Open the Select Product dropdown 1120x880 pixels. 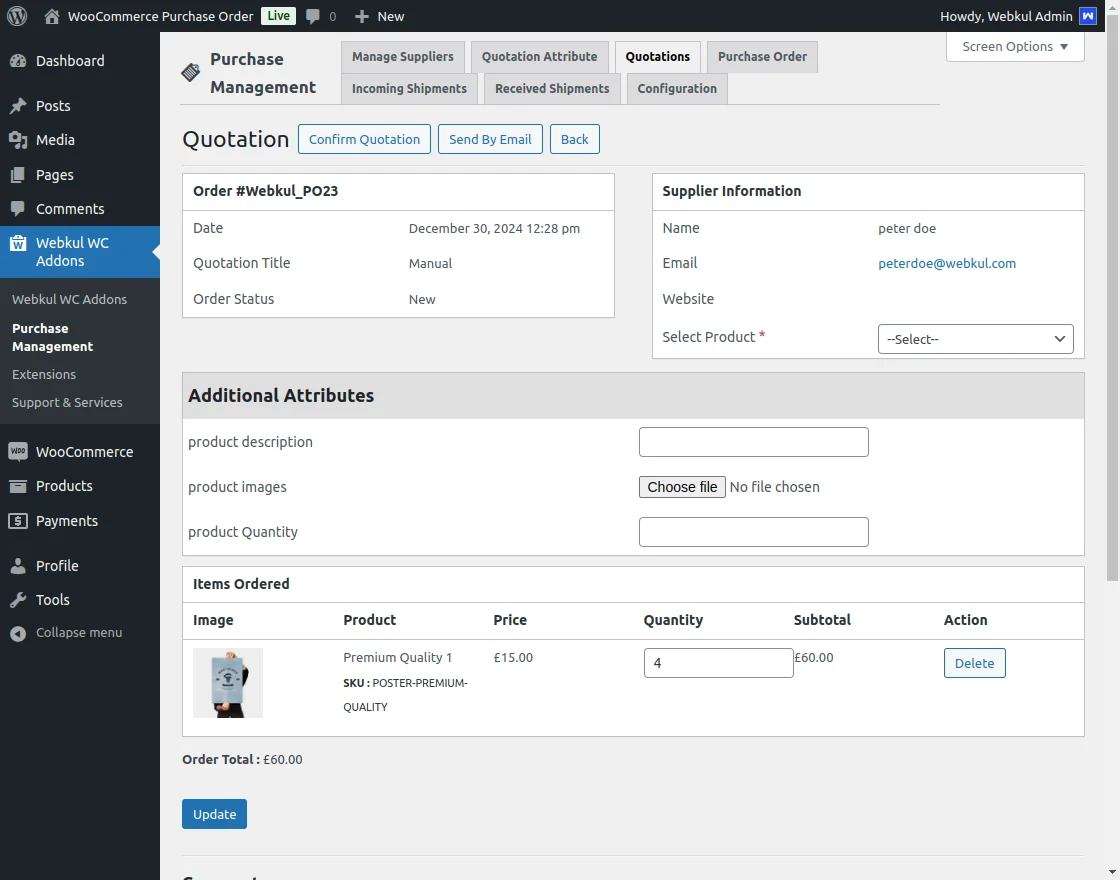975,339
